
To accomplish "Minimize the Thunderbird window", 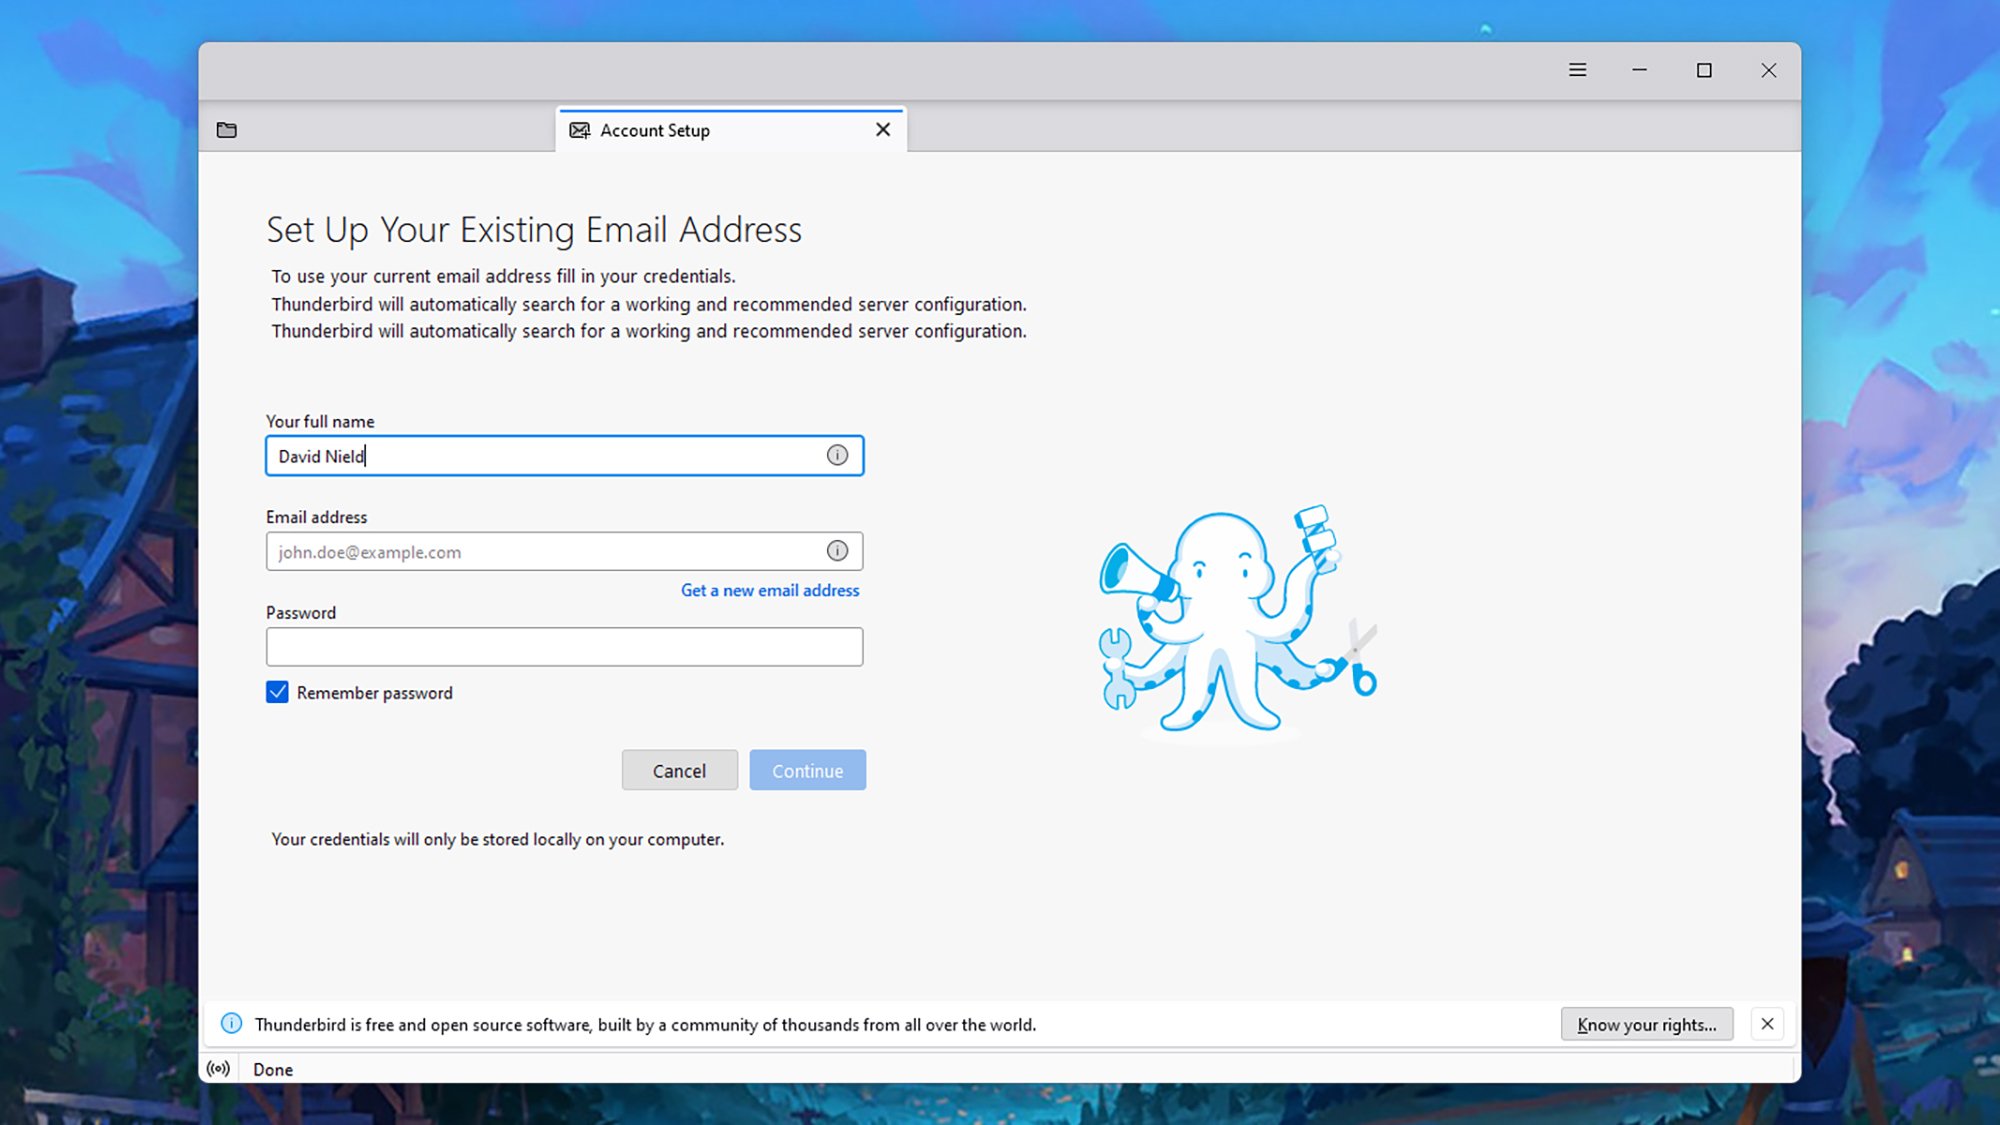I will pos(1639,70).
